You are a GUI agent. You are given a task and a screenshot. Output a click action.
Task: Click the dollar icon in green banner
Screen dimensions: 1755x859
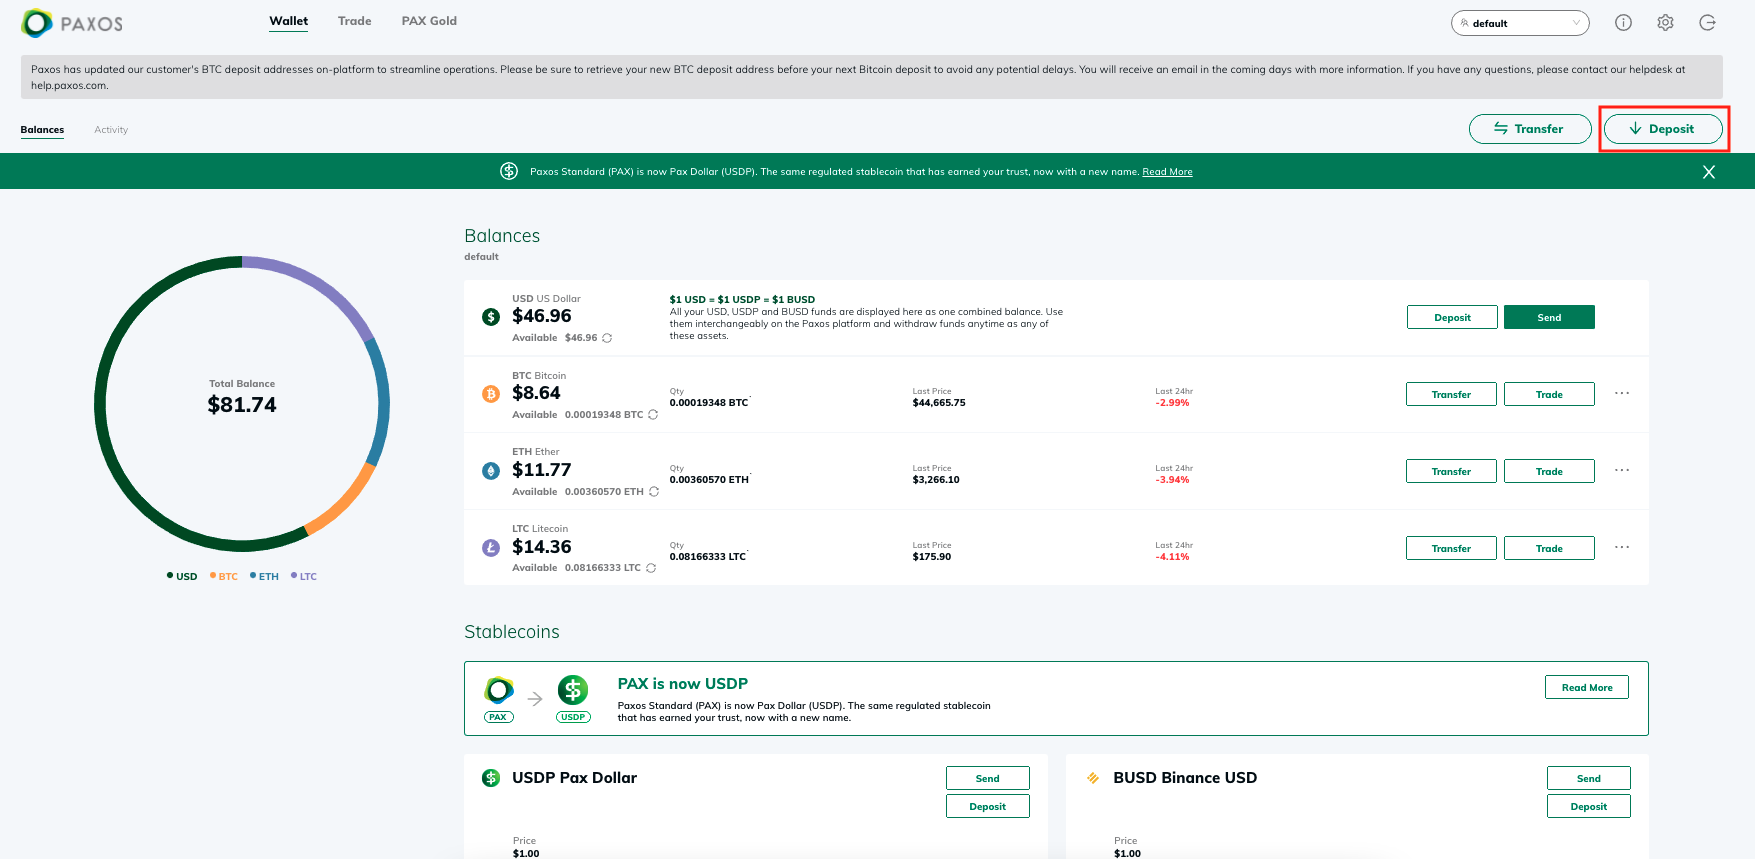(509, 171)
